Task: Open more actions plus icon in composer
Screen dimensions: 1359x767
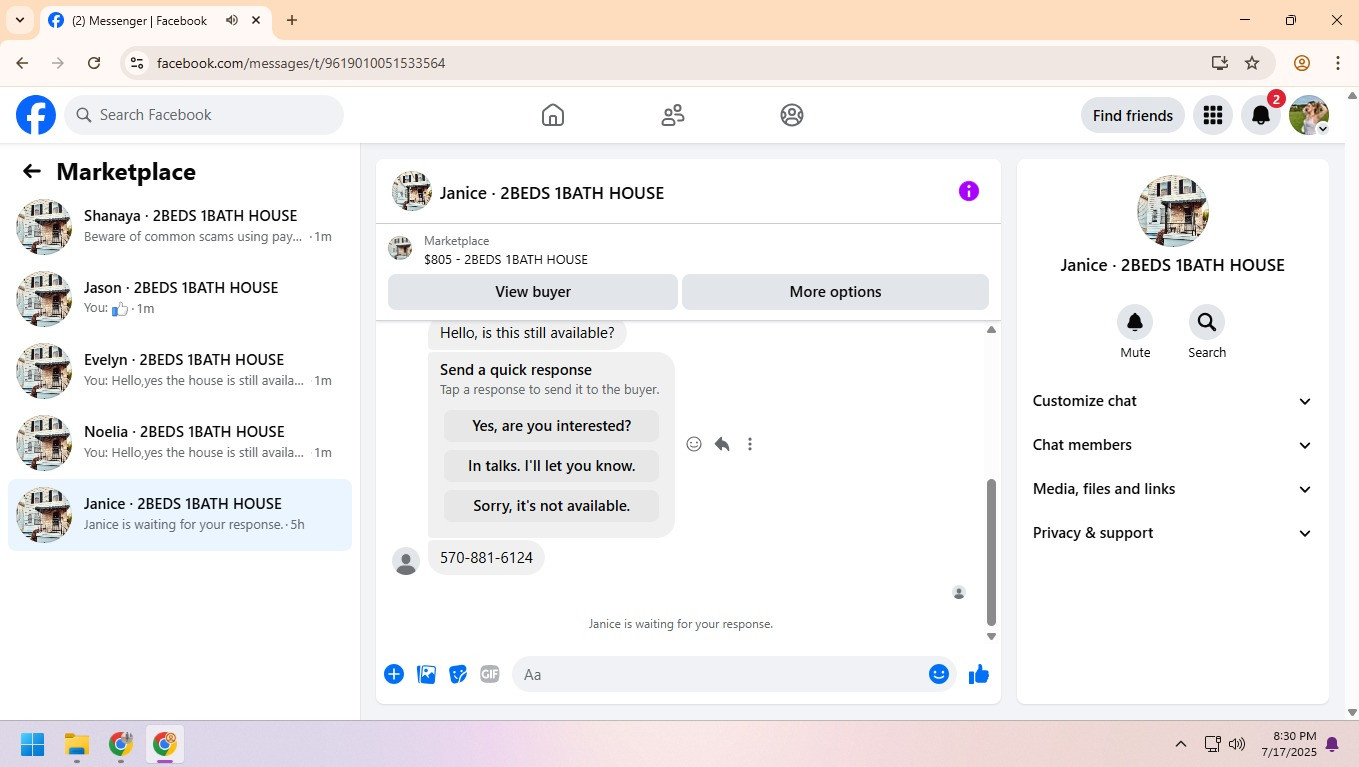Action: [394, 674]
